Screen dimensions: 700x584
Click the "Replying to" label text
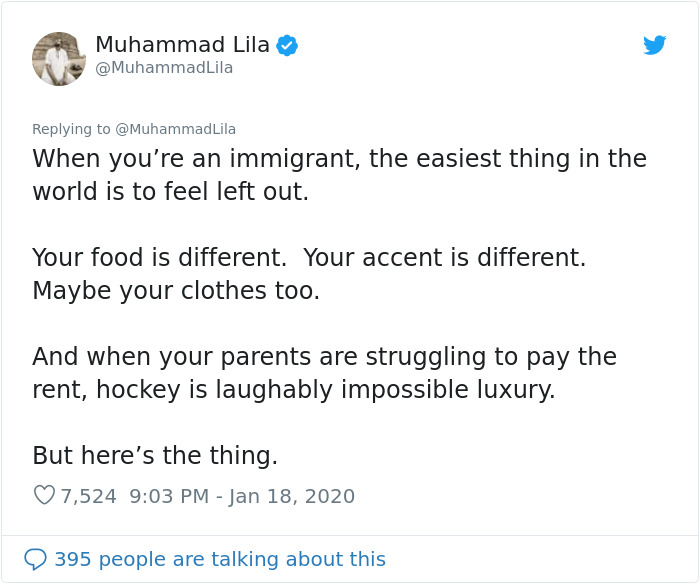[71, 129]
